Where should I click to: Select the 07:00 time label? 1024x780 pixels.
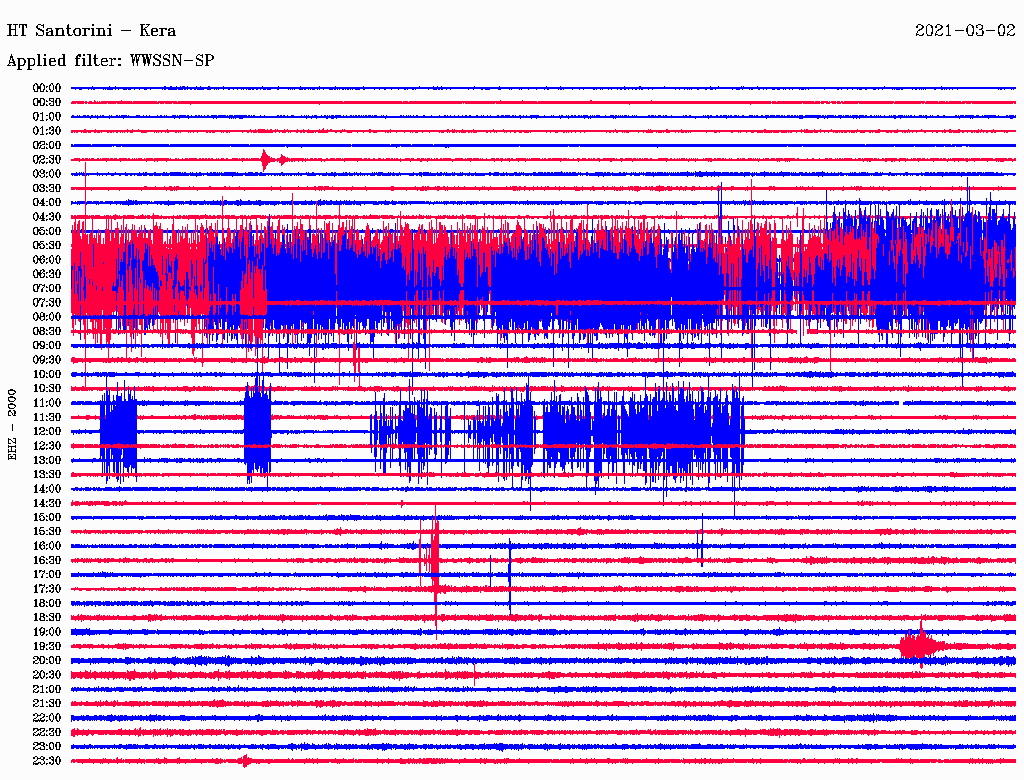coord(47,288)
